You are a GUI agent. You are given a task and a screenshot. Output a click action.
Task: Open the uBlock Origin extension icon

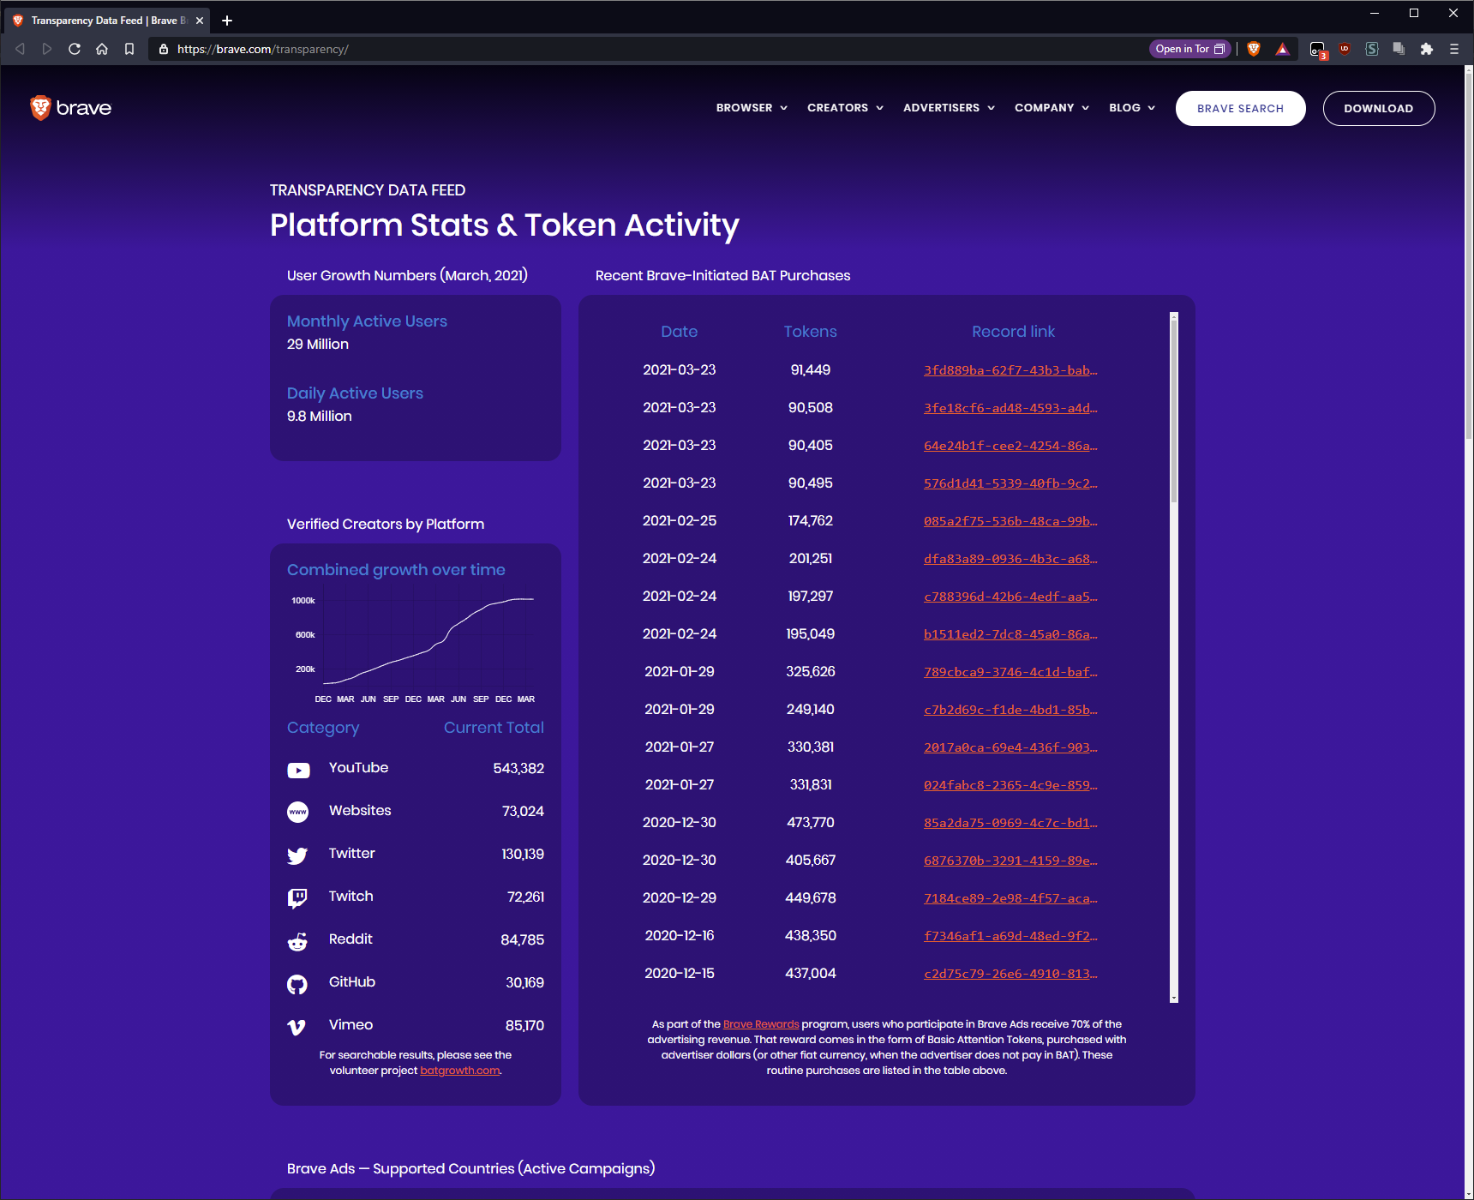tap(1345, 48)
